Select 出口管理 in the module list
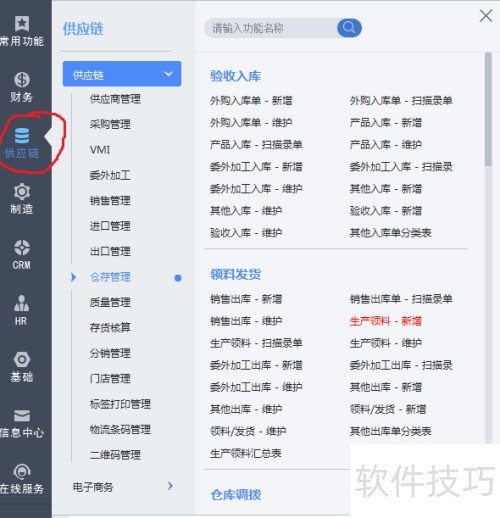500x518 pixels. click(110, 251)
